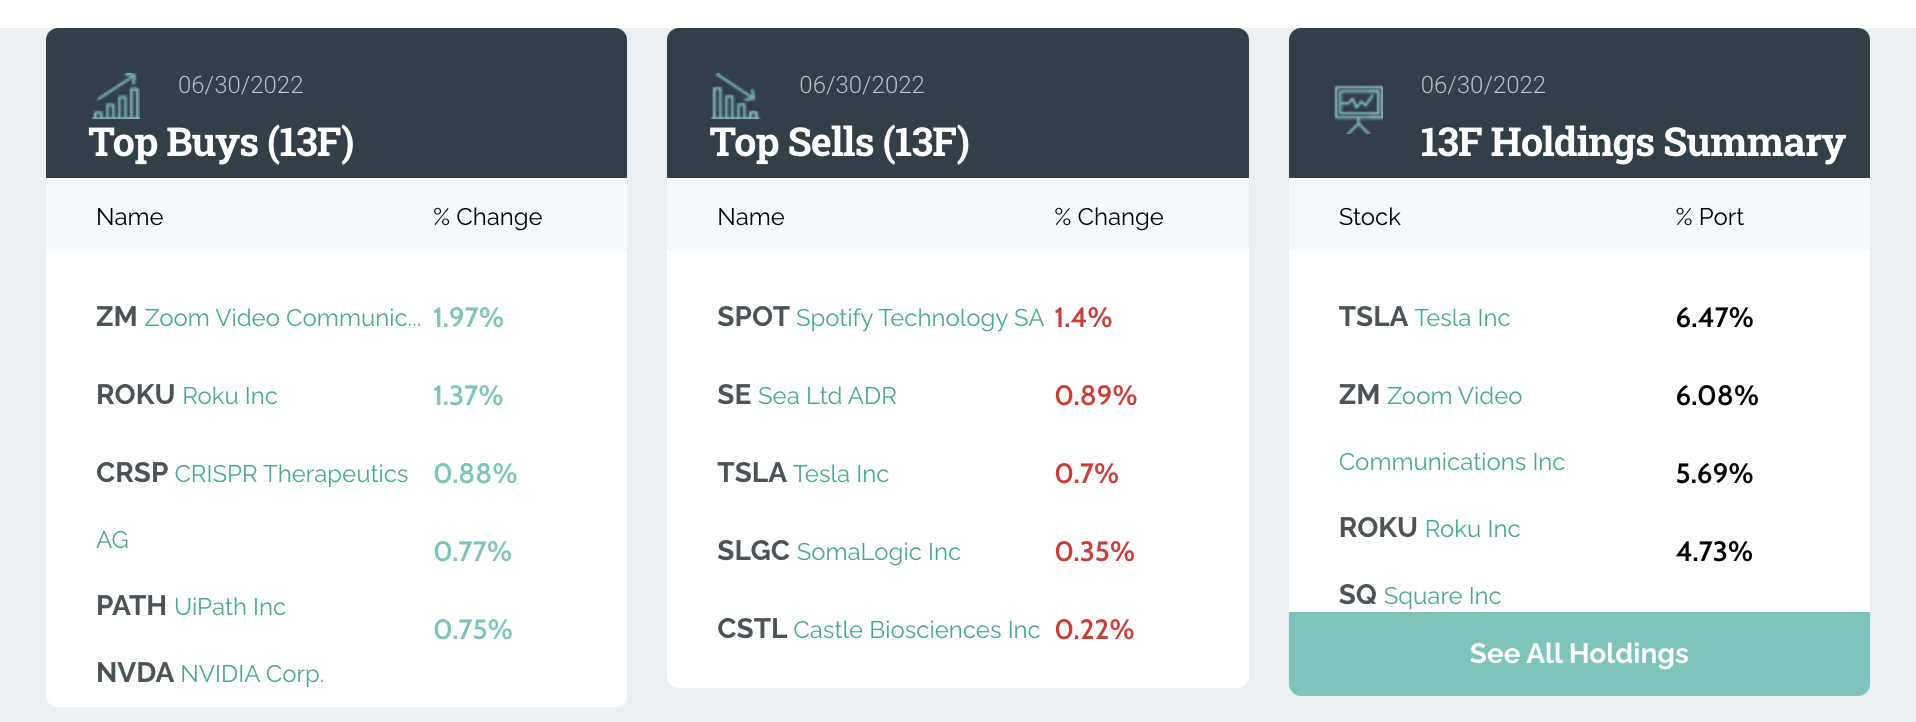Viewport: 1916px width, 722px height.
Task: Open Spotify Technology SA link
Action: pyautogui.click(x=919, y=318)
